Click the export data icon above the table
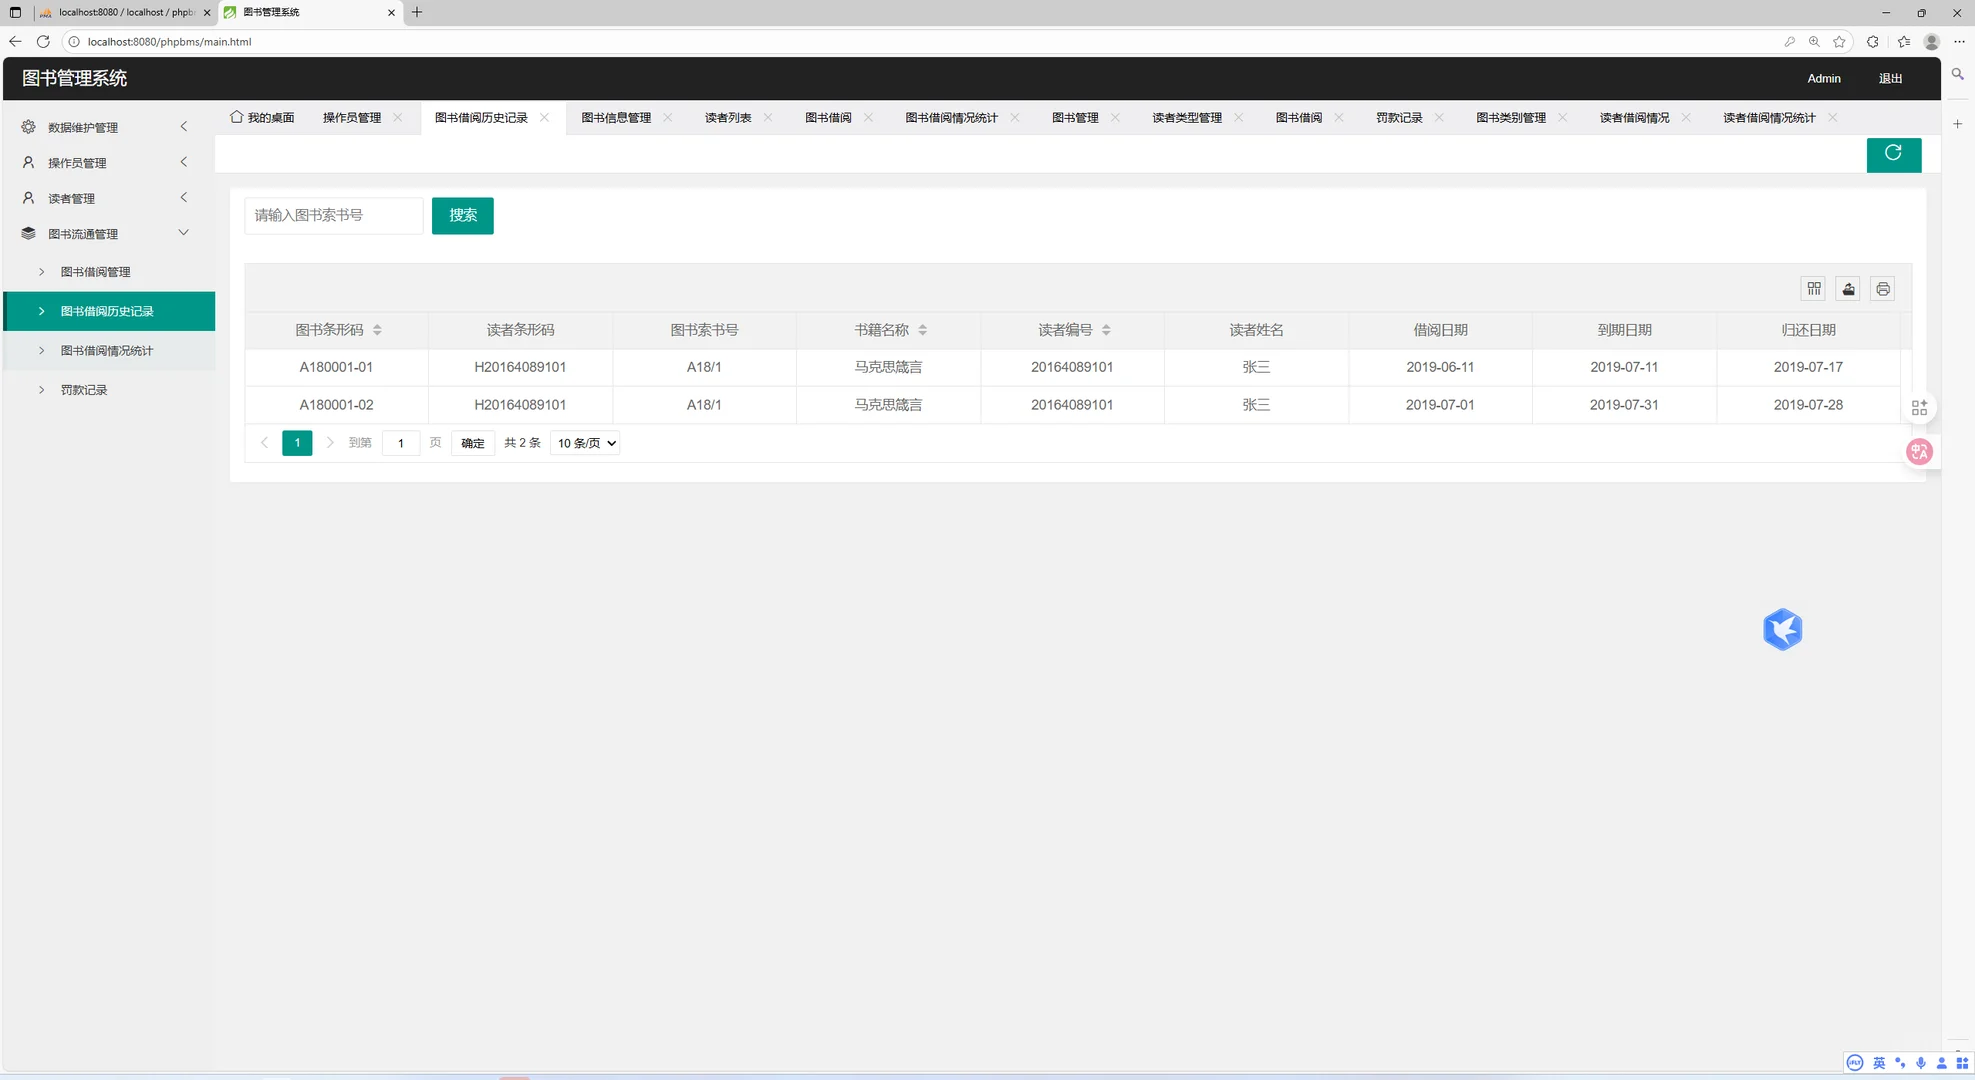Viewport: 1975px width, 1080px height. (1847, 288)
